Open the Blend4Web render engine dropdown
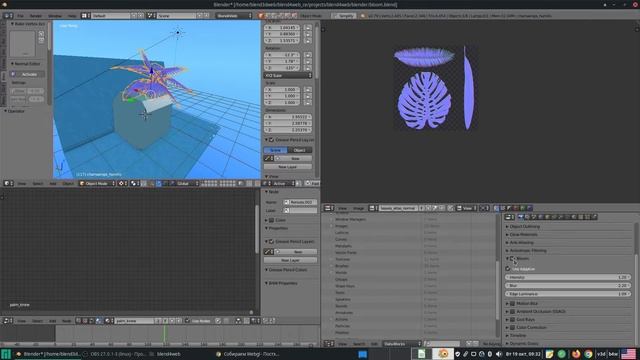Viewport: 640px width, 360px height. (234, 16)
